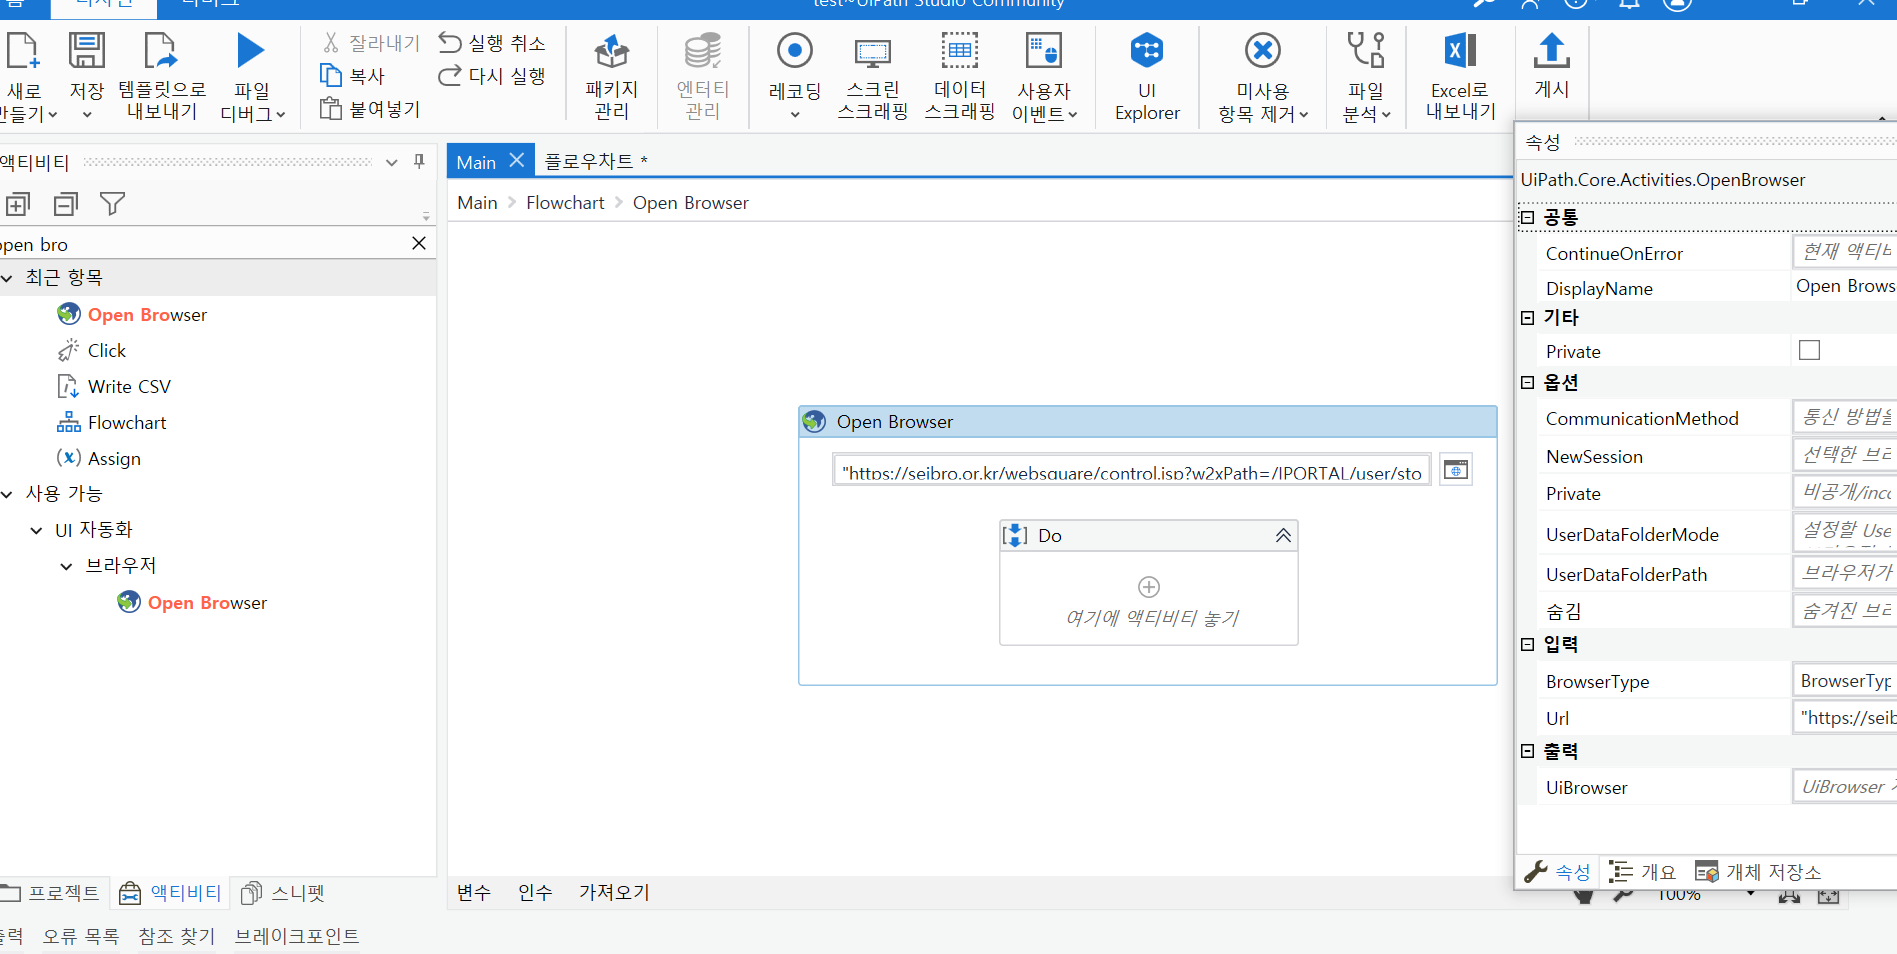Open the Activities panel dropdown arrow
The height and width of the screenshot is (954, 1897).
391,162
